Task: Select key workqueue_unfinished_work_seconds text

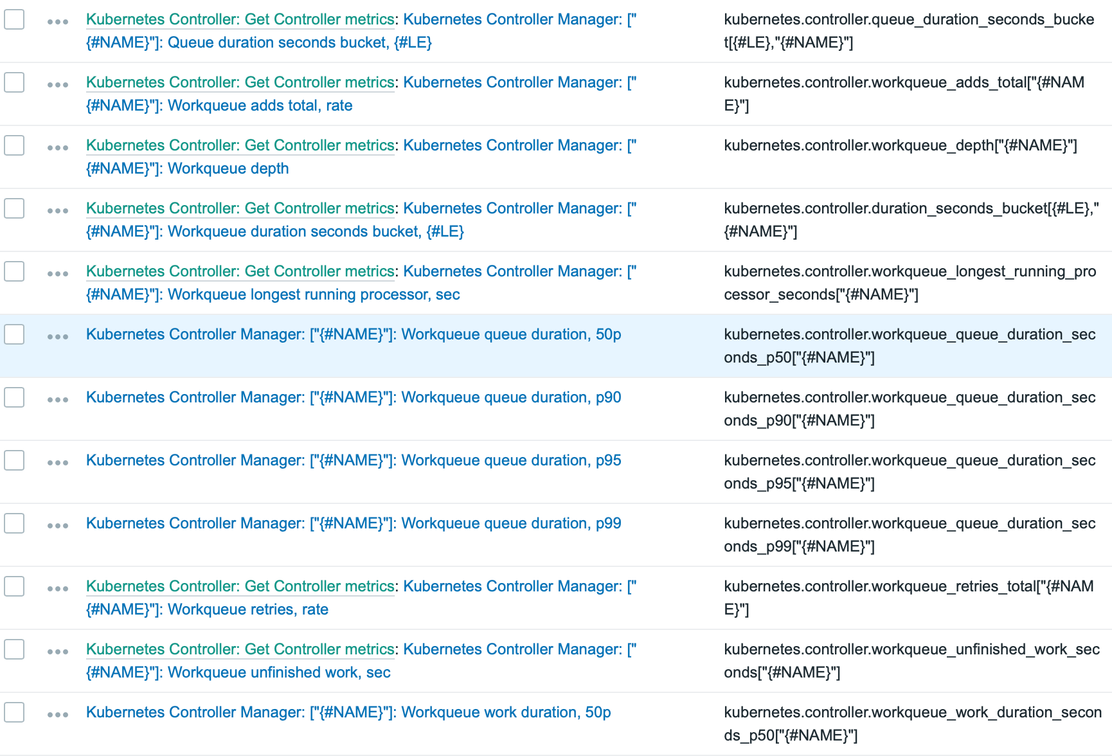Action: (912, 660)
